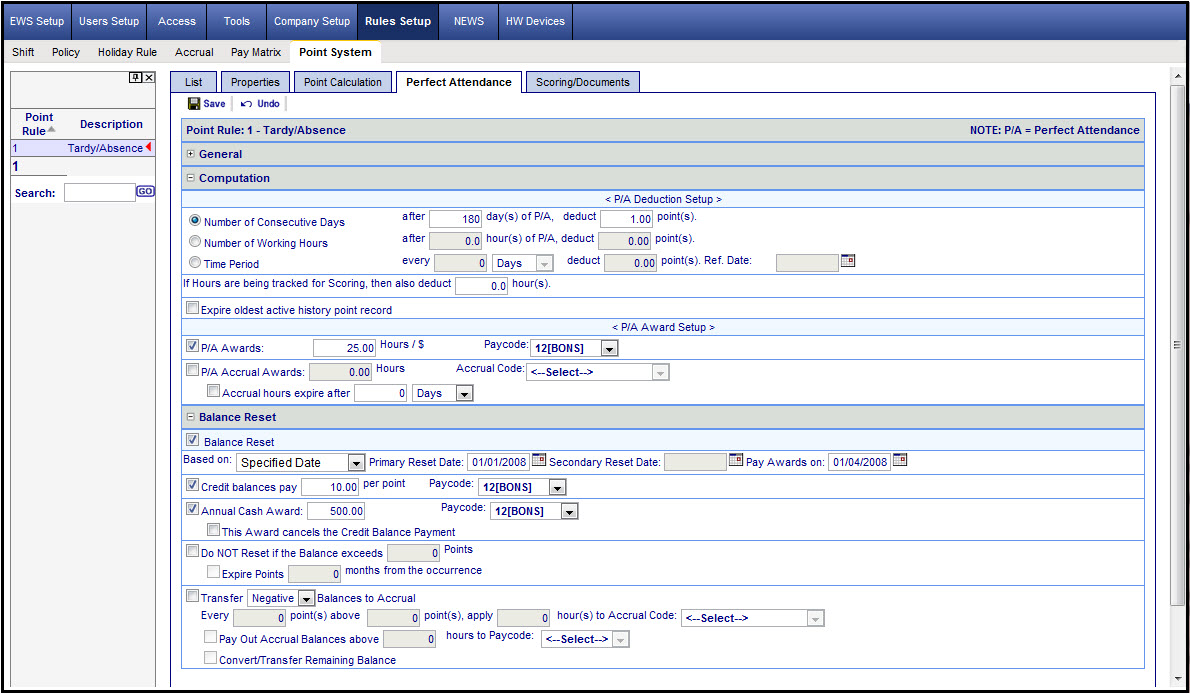
Task: Click the Save disk icon
Action: 194,104
